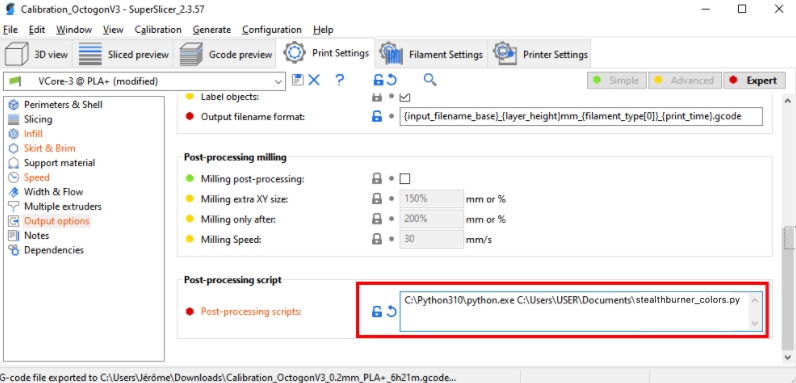Click the scripts box down scroll arrow
This screenshot has width=796, height=383.
(x=754, y=324)
